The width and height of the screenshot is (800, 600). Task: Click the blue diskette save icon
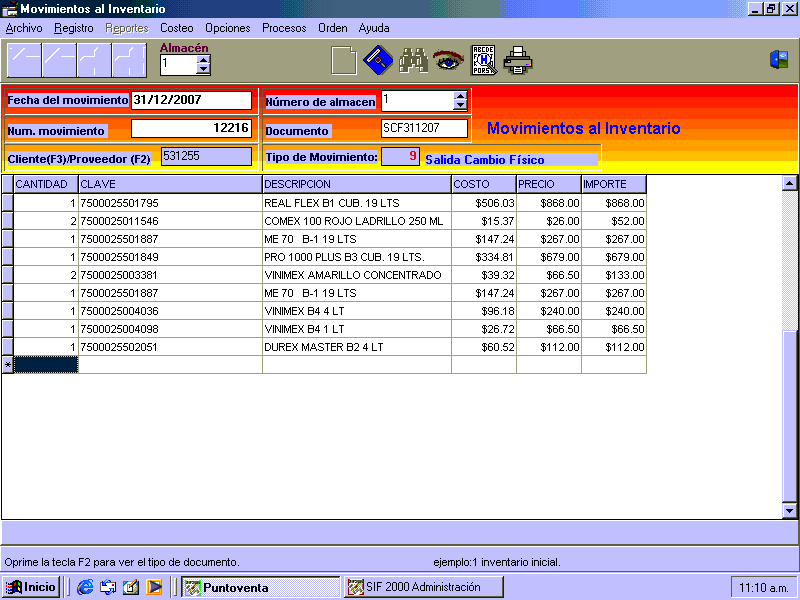377,61
